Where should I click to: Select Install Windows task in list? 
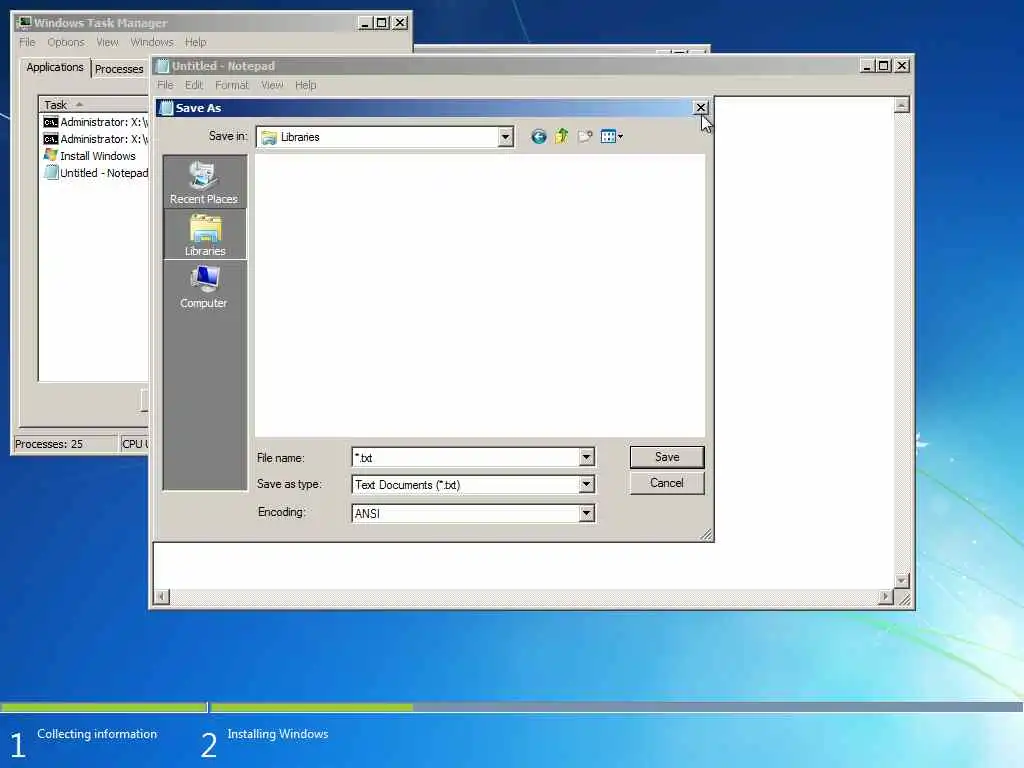click(90, 156)
